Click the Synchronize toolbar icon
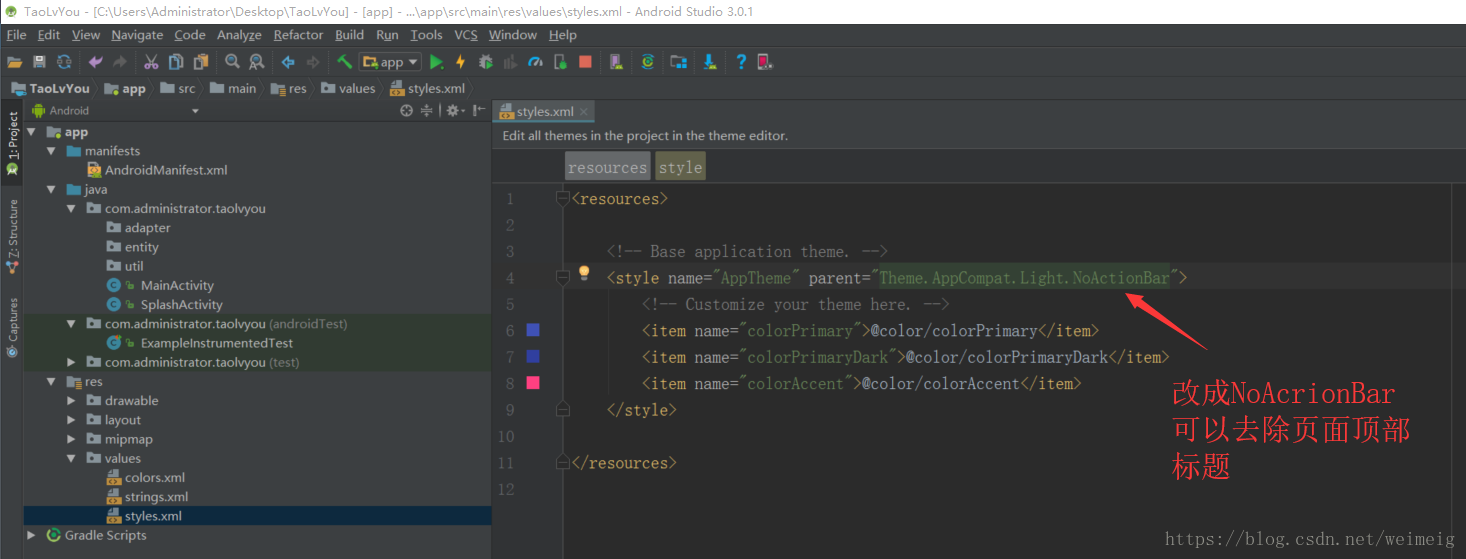The width and height of the screenshot is (1466, 559). pyautogui.click(x=64, y=62)
